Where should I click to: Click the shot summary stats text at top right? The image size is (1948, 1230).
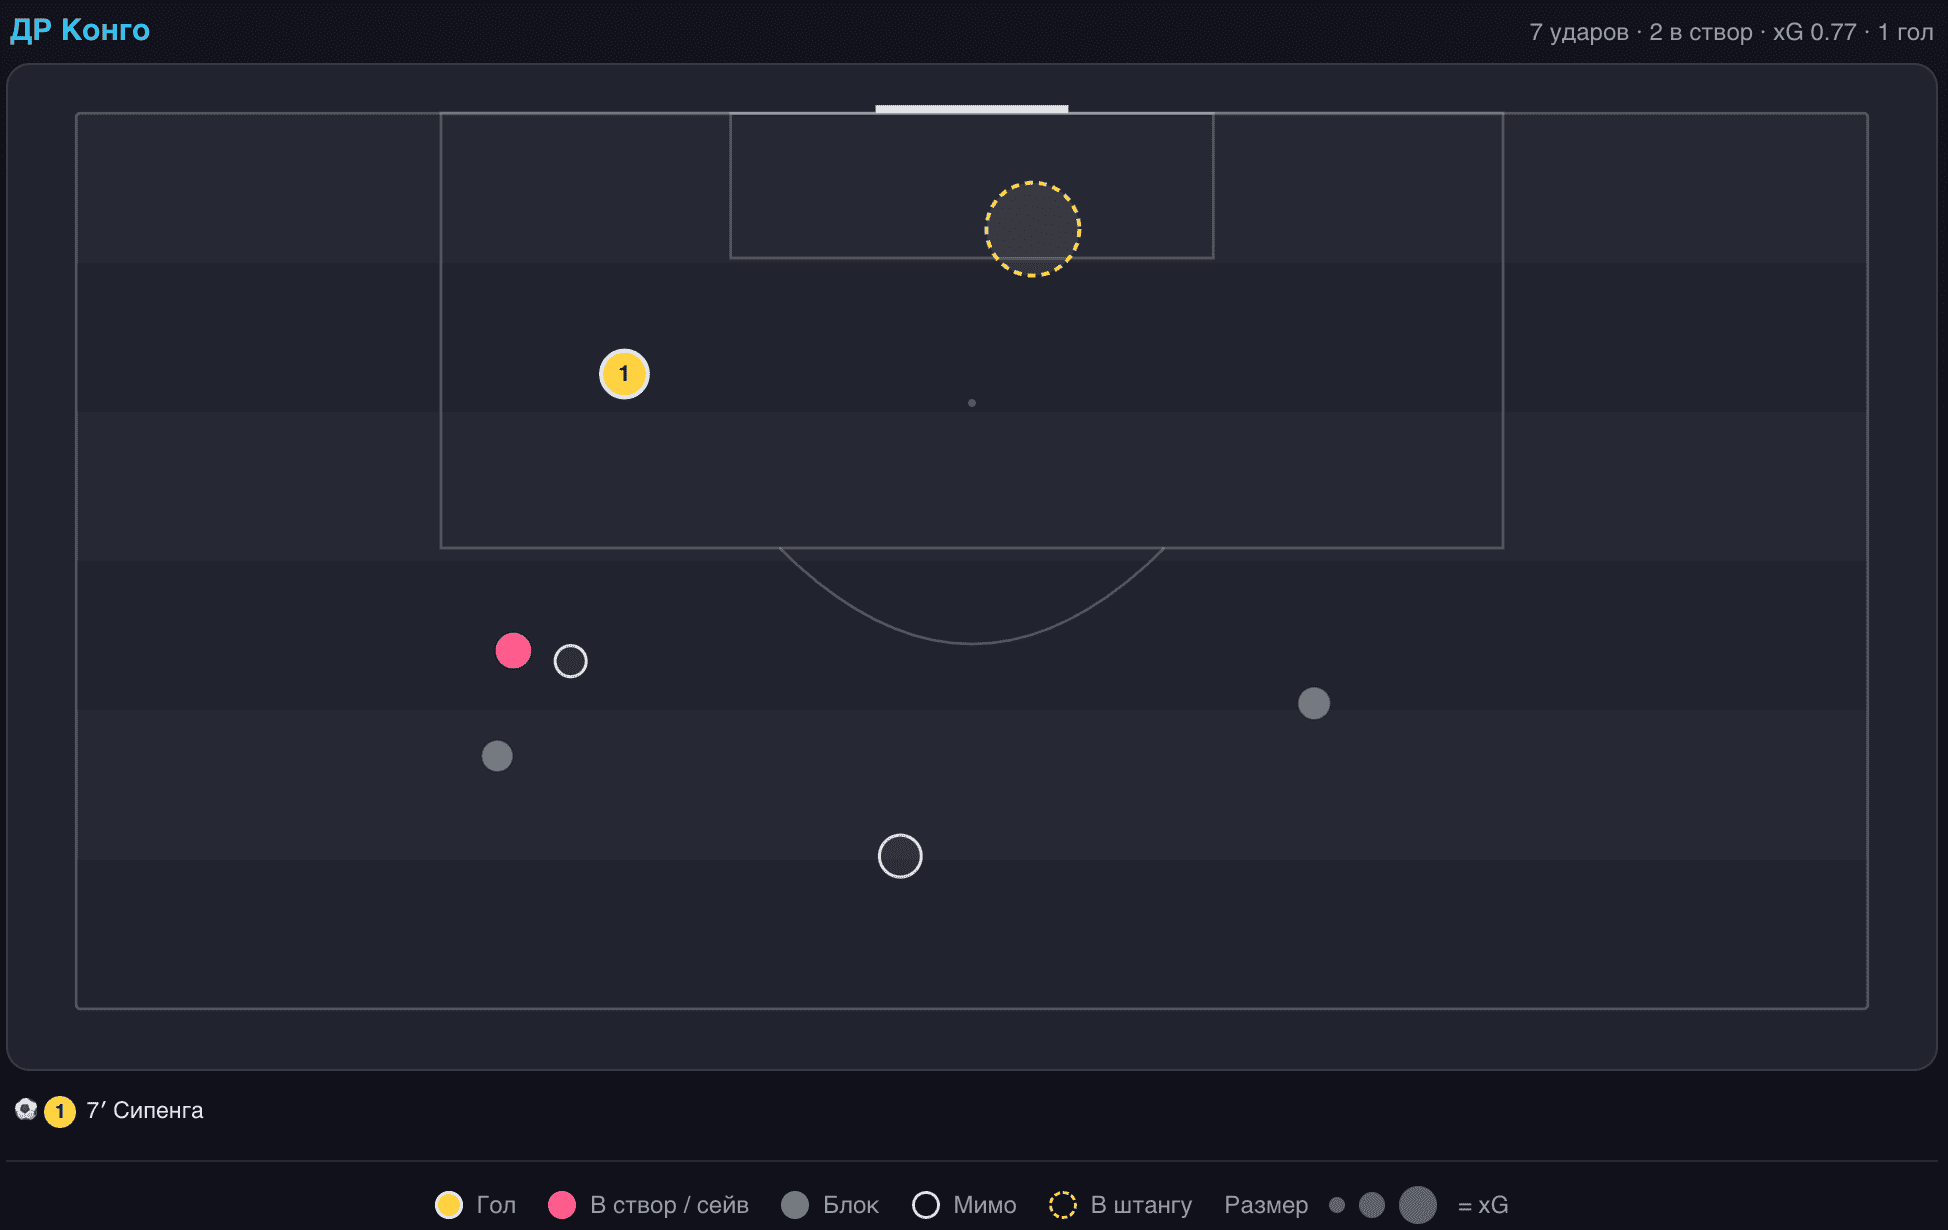pos(1731,32)
